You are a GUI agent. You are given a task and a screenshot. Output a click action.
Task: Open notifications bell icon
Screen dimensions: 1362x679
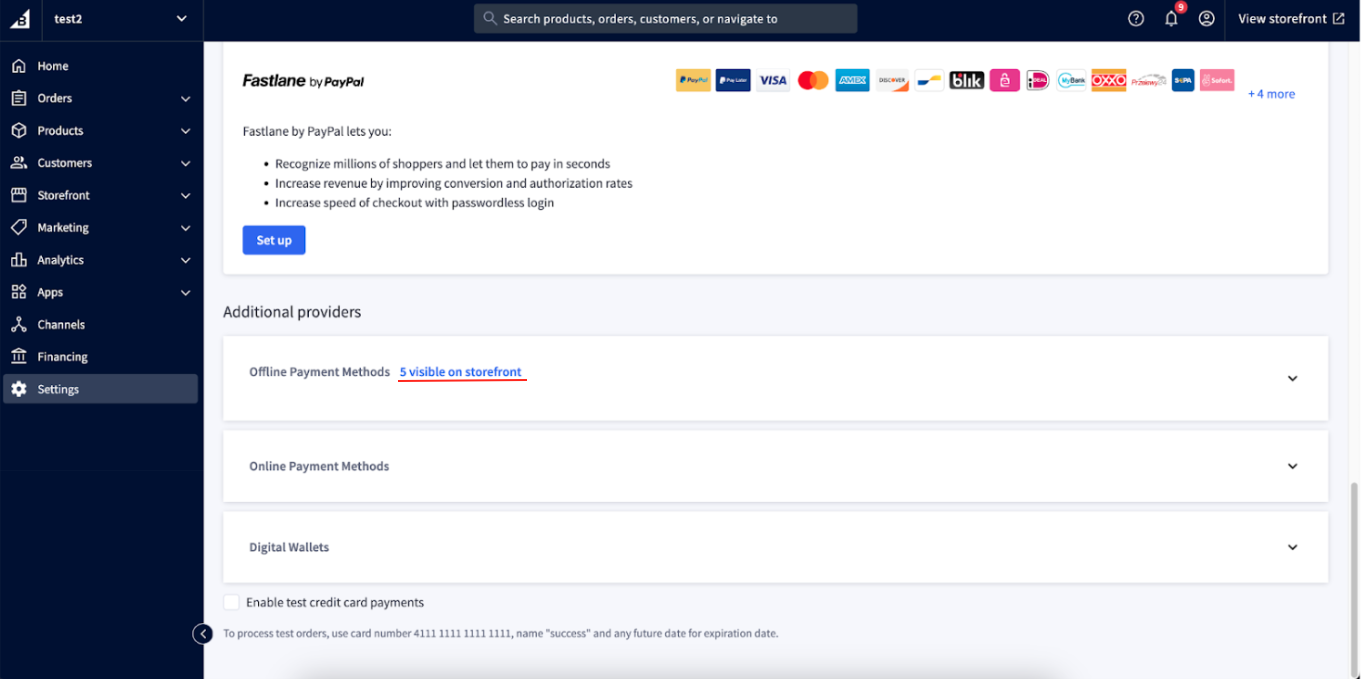pyautogui.click(x=1171, y=18)
